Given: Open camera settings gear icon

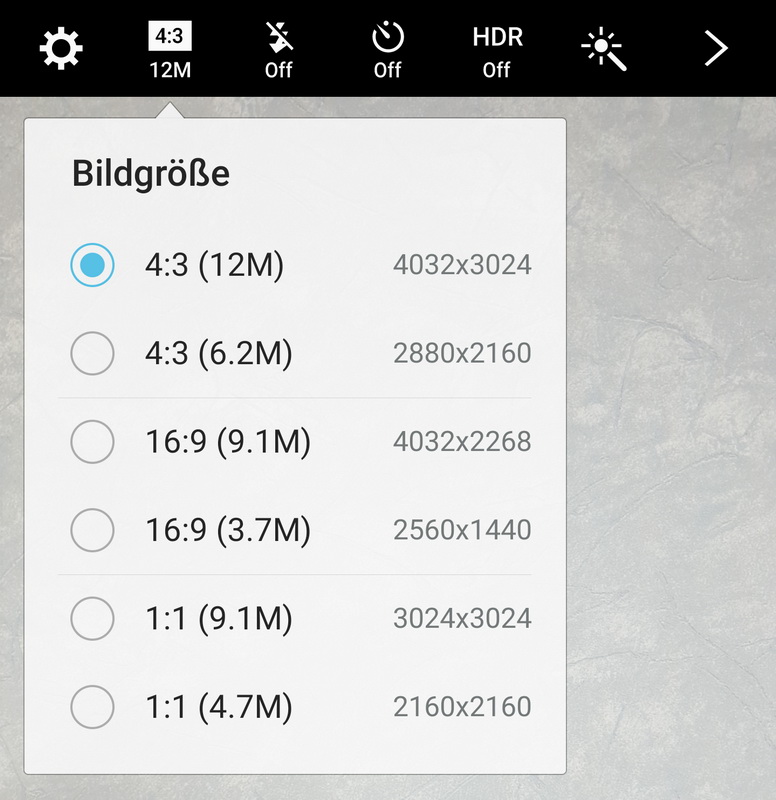Looking at the screenshot, I should (x=61, y=48).
